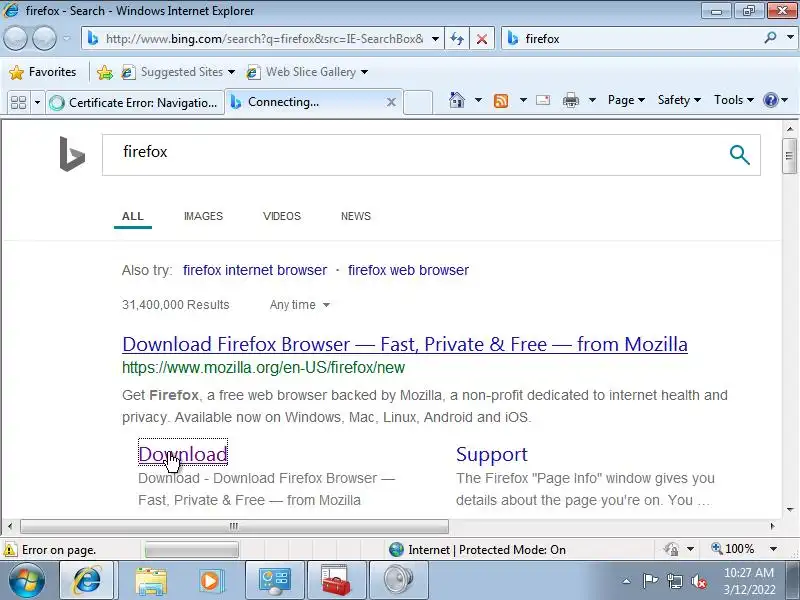Open the zoom level 100% control
The width and height of the screenshot is (800, 600).
[743, 549]
